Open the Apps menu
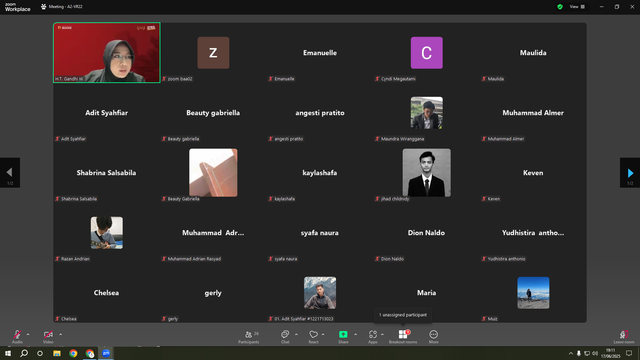This screenshot has width=640, height=360. click(373, 337)
